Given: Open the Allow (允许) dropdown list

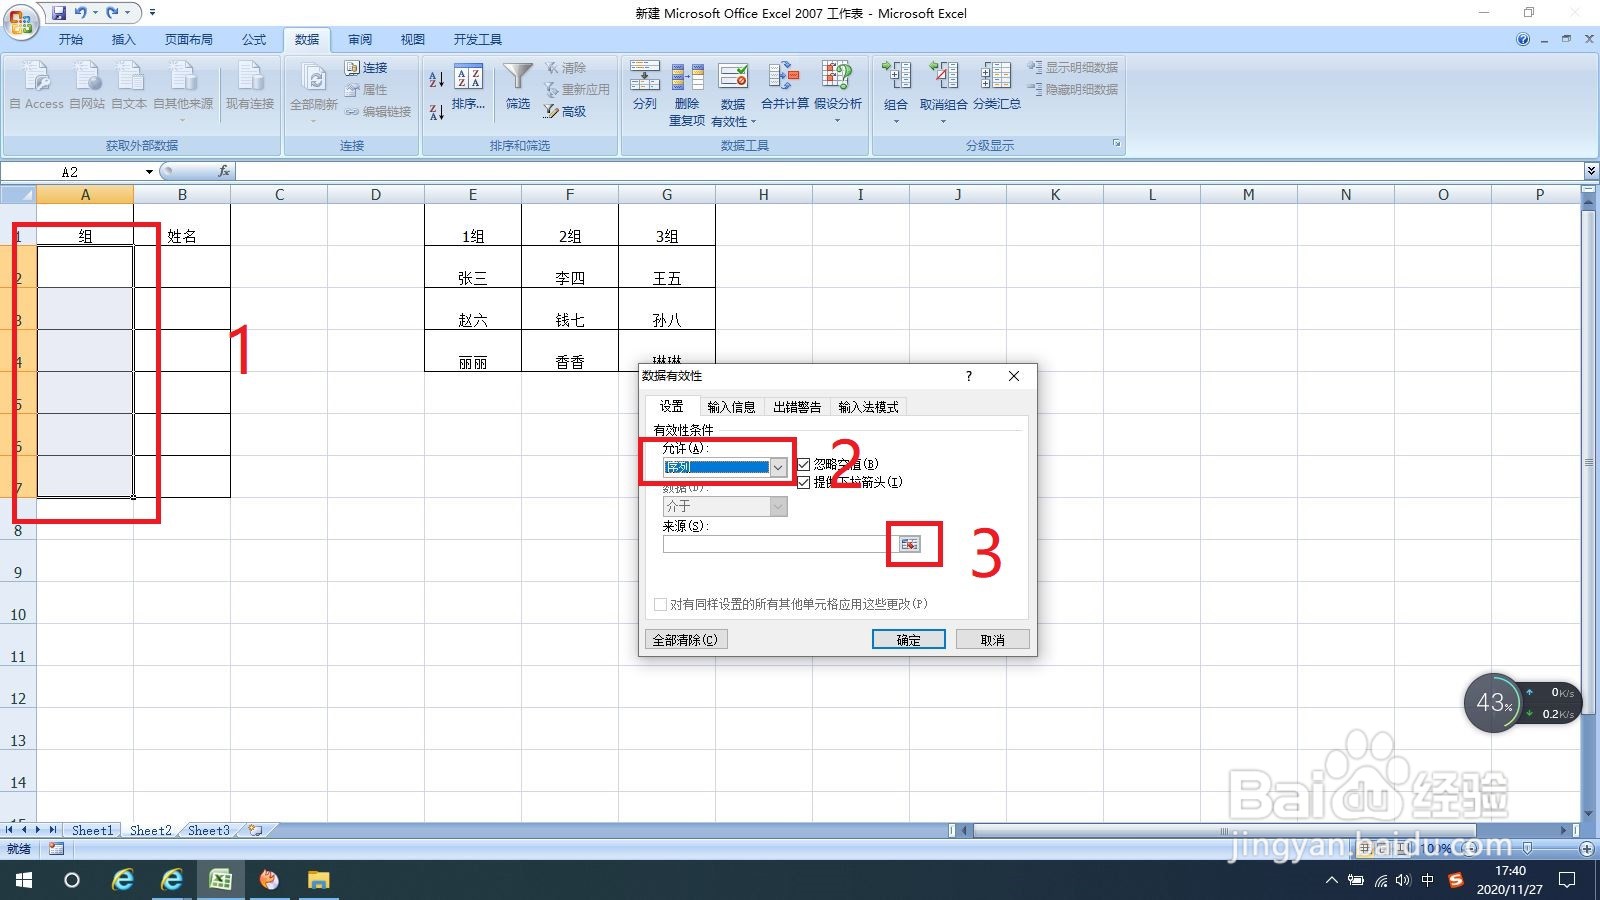Looking at the screenshot, I should point(778,467).
